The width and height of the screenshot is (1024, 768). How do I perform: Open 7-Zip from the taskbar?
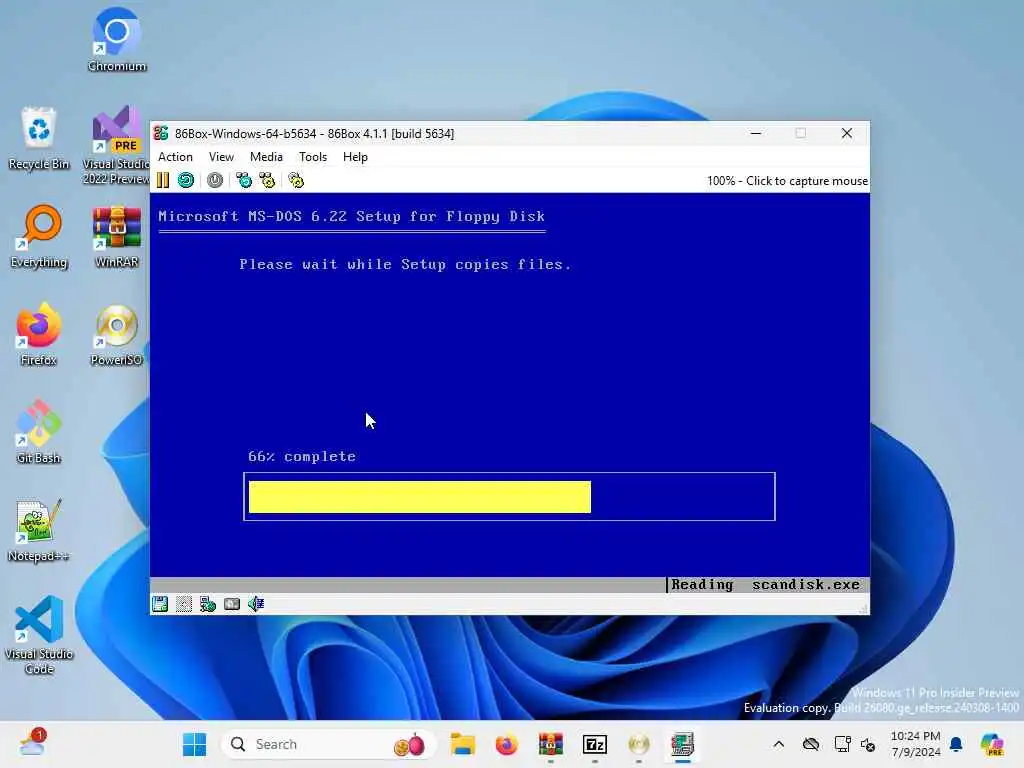(x=595, y=744)
